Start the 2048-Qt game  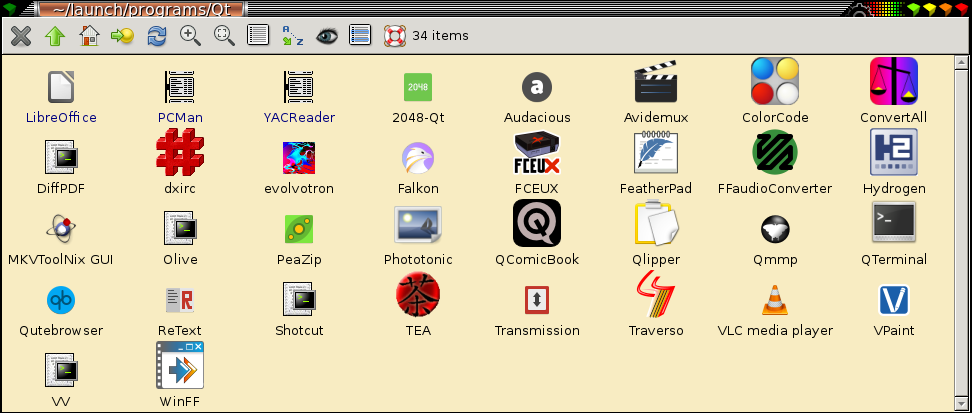tap(418, 87)
